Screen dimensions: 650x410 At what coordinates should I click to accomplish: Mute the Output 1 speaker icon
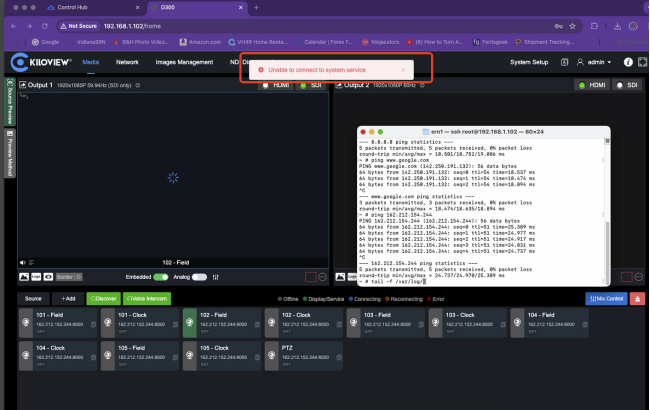(x=22, y=262)
